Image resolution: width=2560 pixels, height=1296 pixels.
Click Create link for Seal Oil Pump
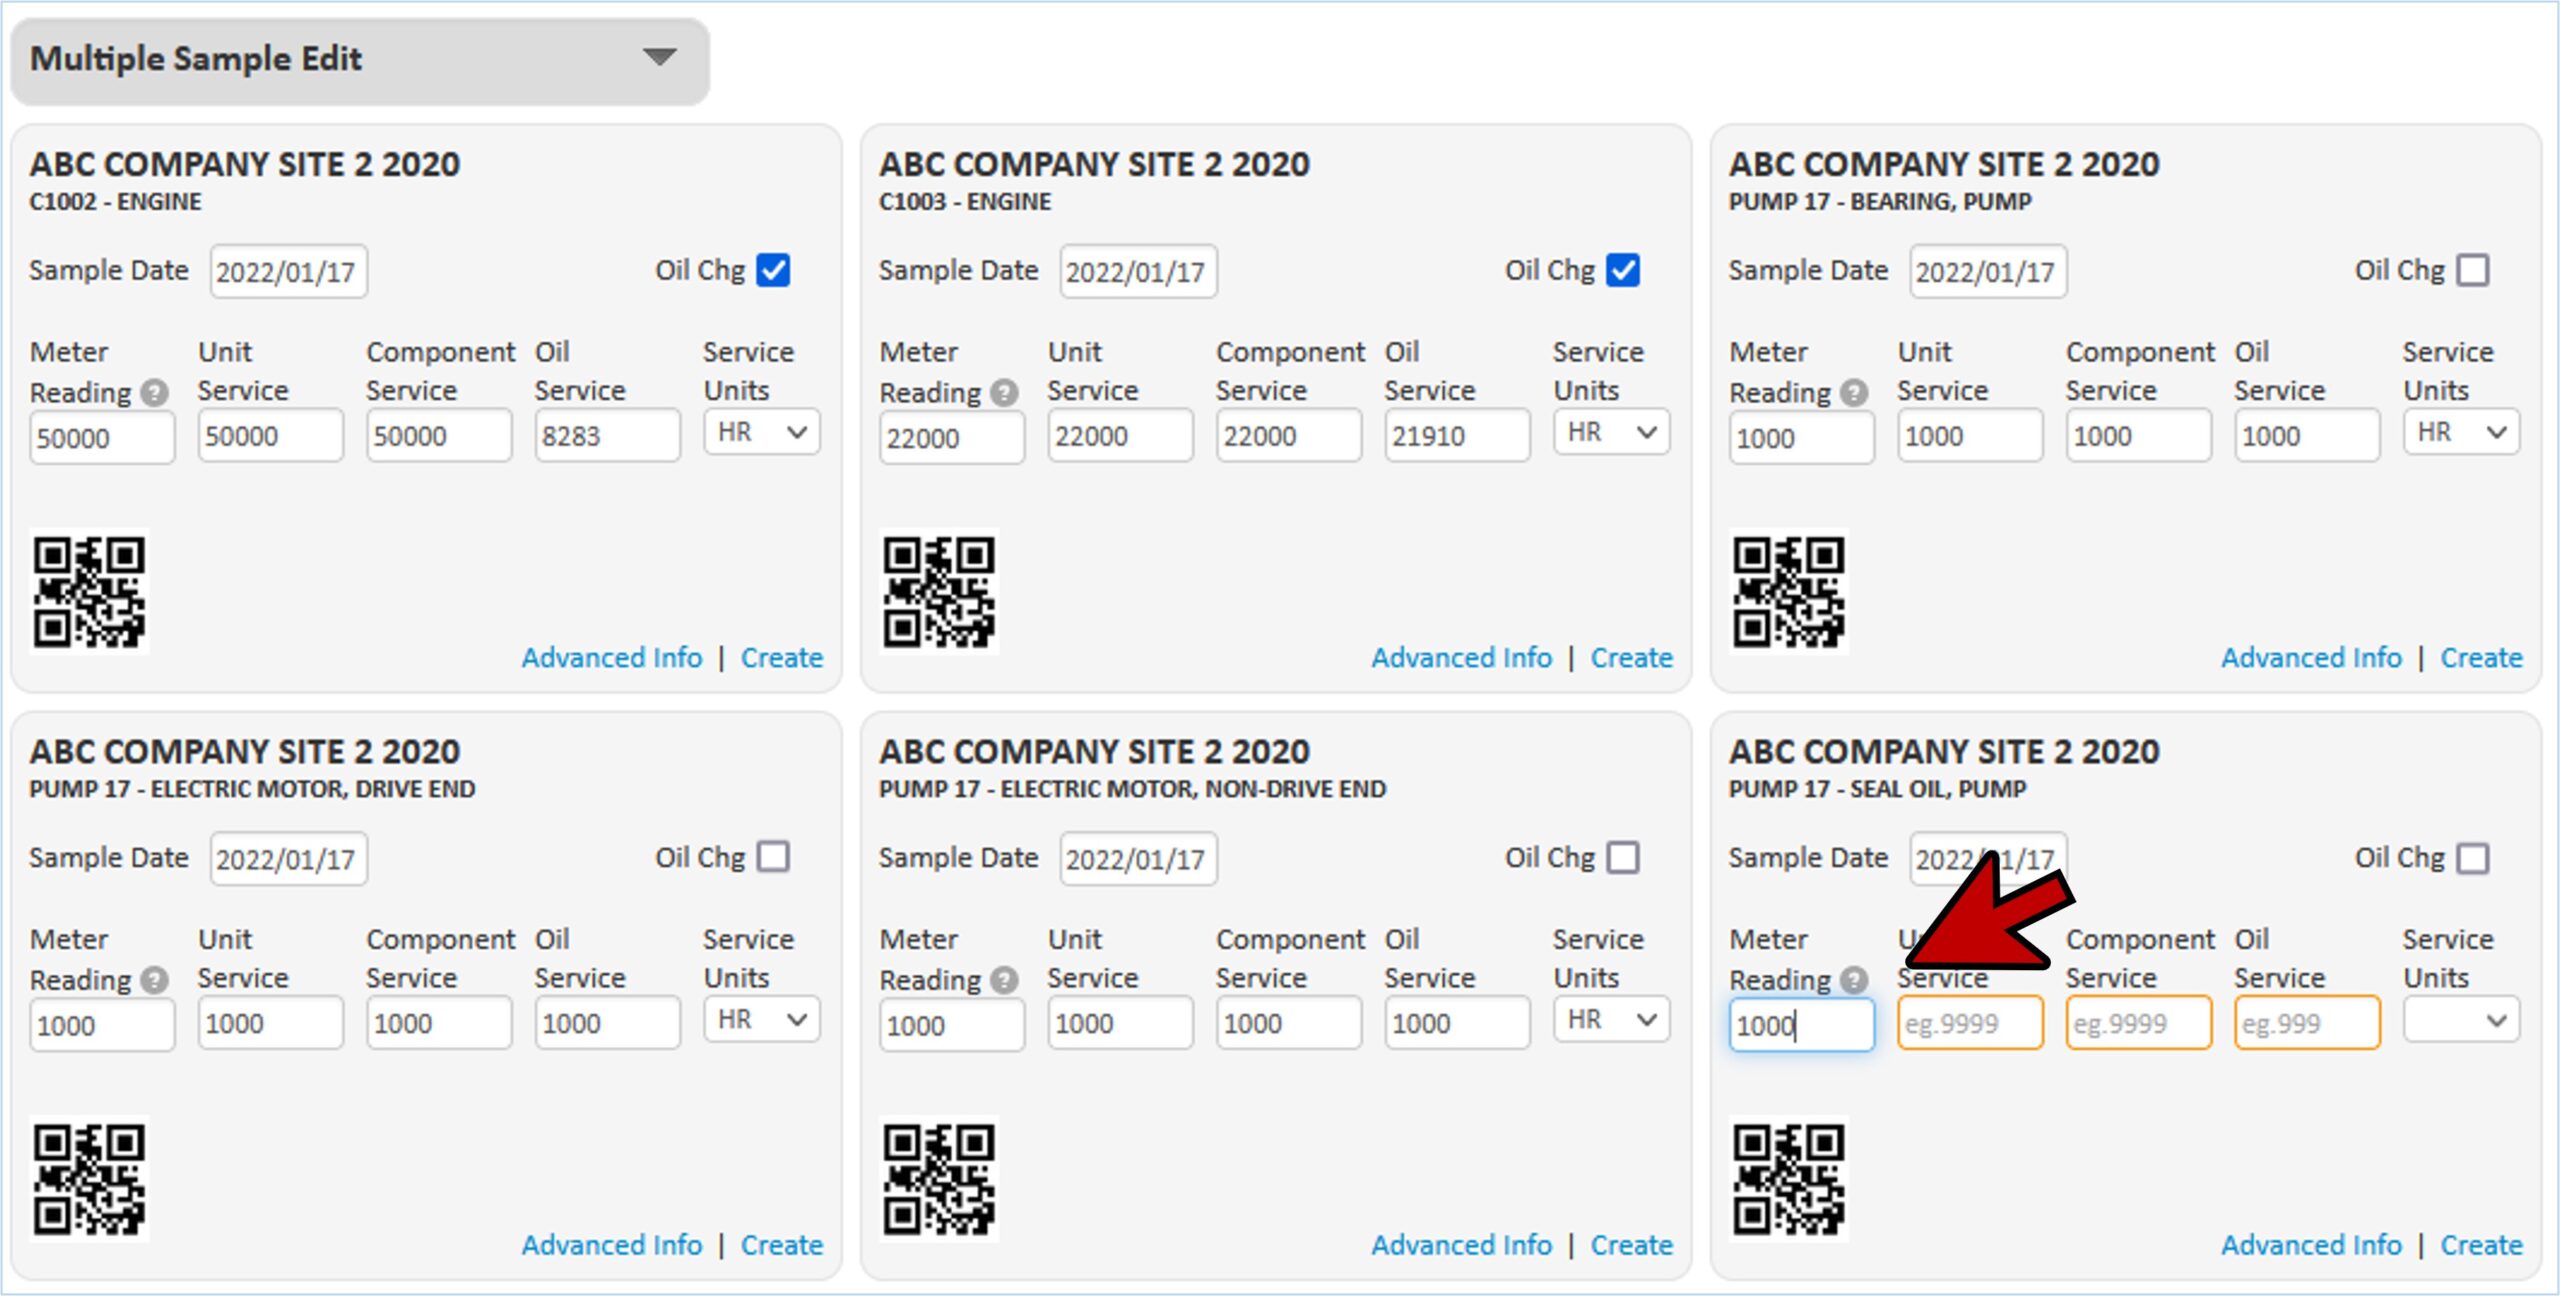tap(2481, 1245)
